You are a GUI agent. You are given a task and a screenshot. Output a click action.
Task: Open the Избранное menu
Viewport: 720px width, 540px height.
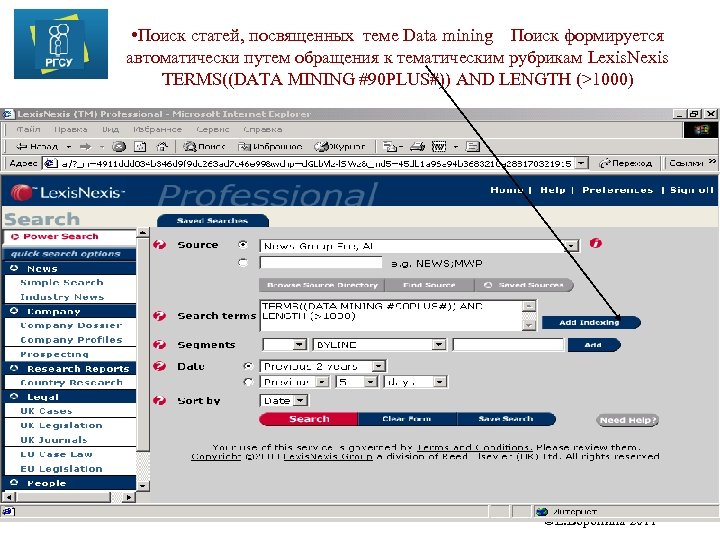(158, 129)
